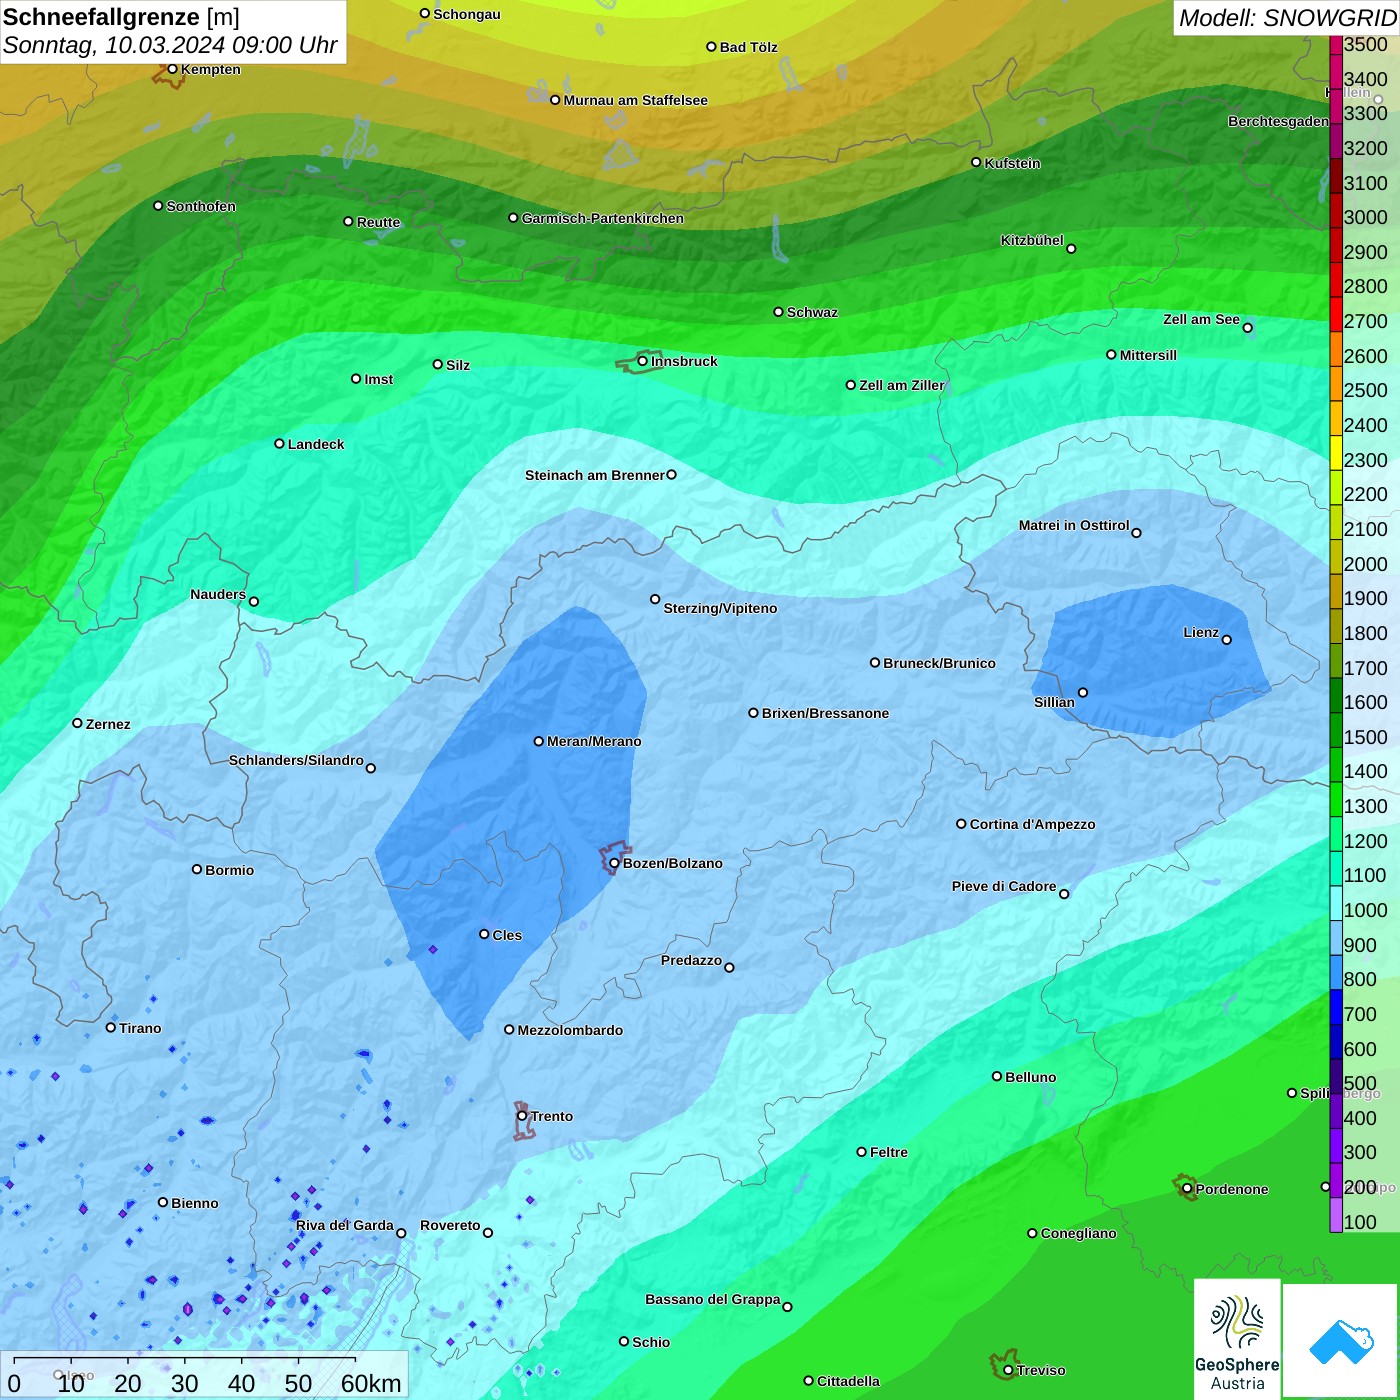
Task: Click the 2700 m red legend color
Action: point(1336,313)
